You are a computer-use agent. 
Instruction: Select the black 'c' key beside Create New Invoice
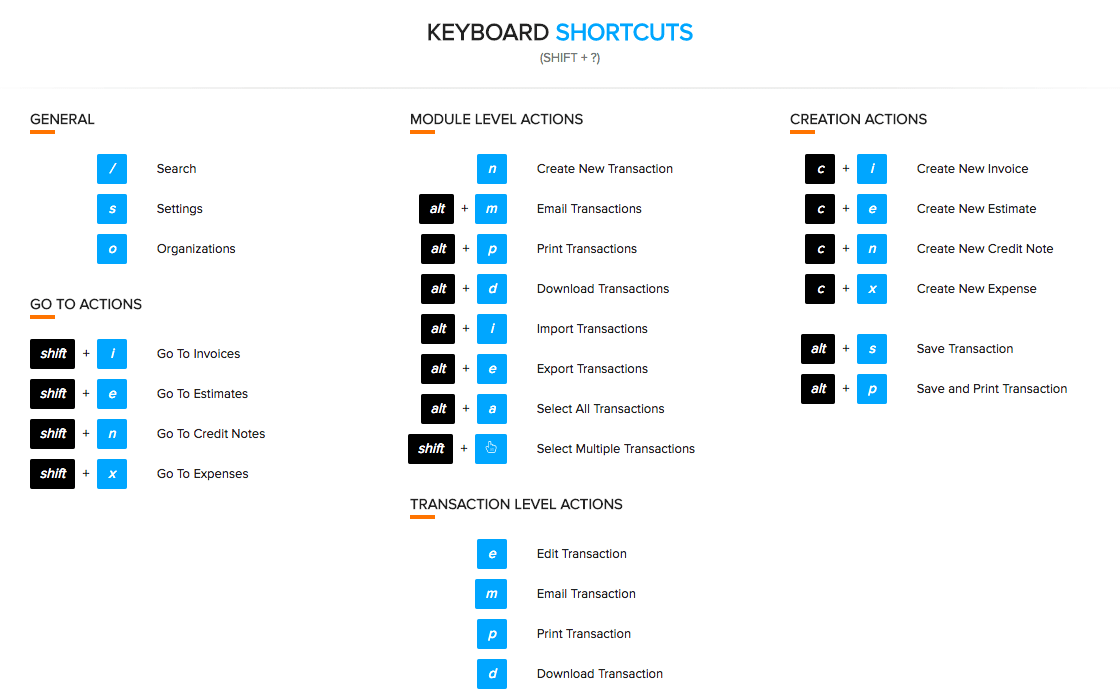pyautogui.click(x=819, y=168)
